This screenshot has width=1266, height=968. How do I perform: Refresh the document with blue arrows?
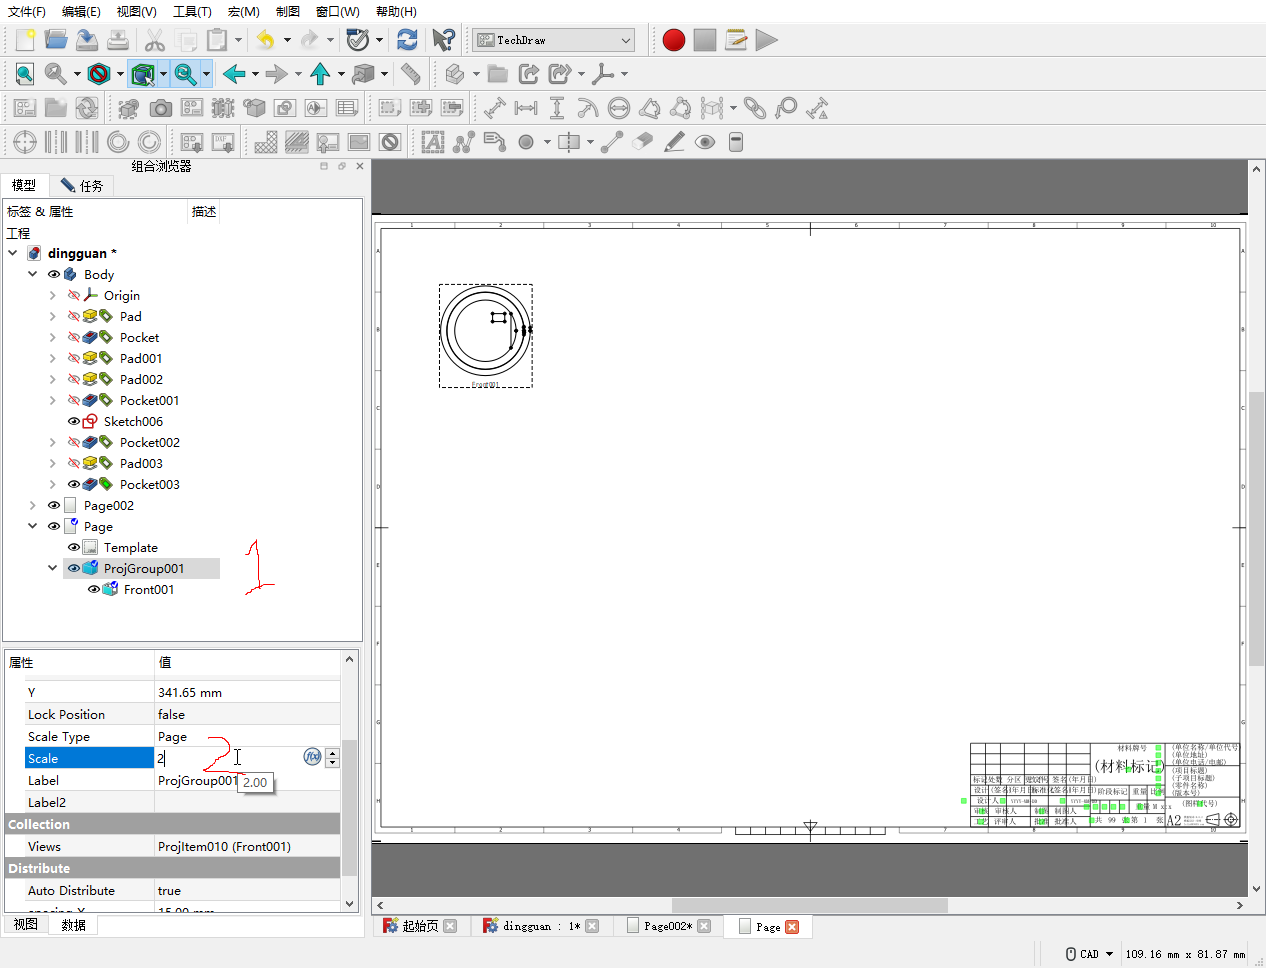(407, 40)
